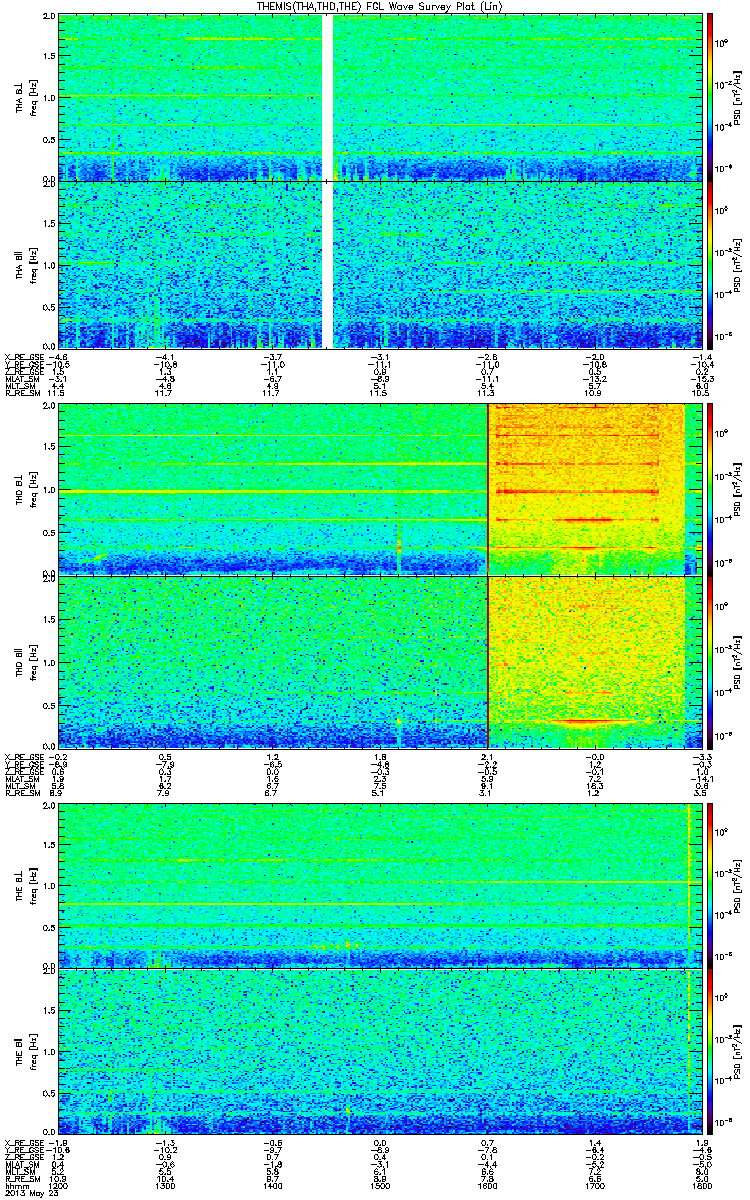Select the THD B-perpendicular spectrogram panel

[x=379, y=490]
